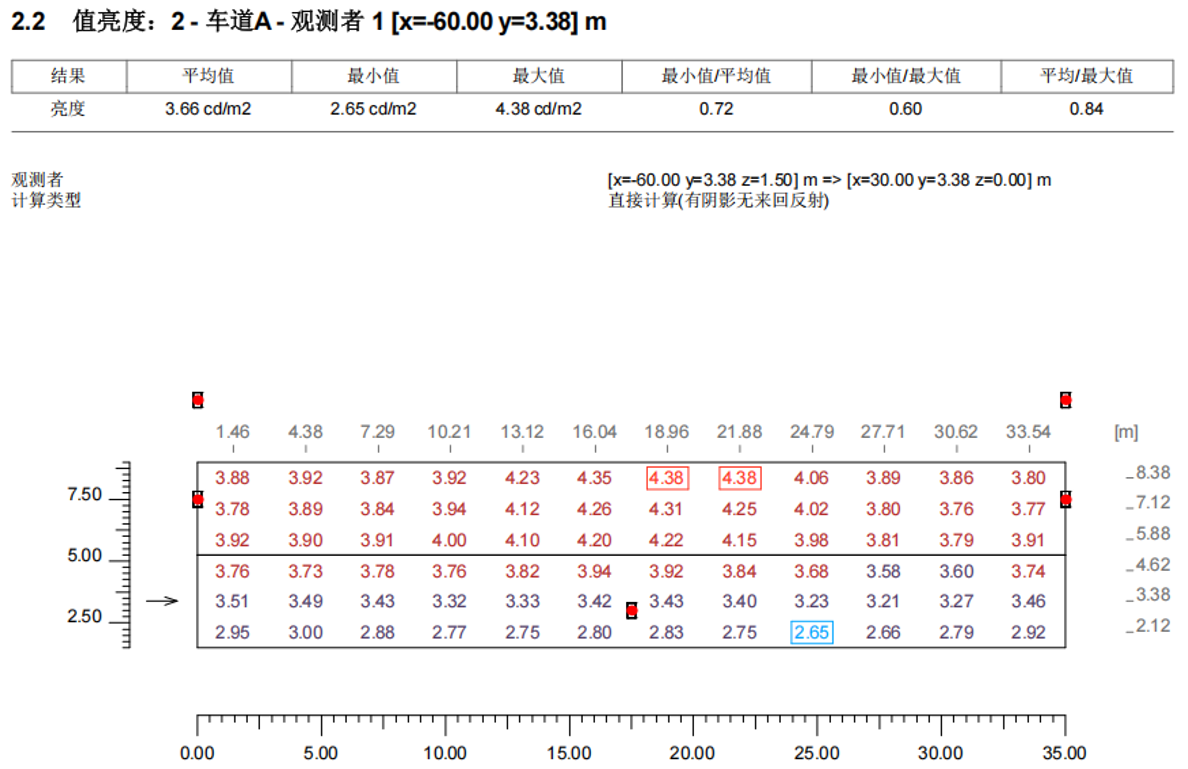This screenshot has width=1188, height=769.
Task: Click the 17.50 m tick on the bottom scale ruler
Action: point(631,722)
